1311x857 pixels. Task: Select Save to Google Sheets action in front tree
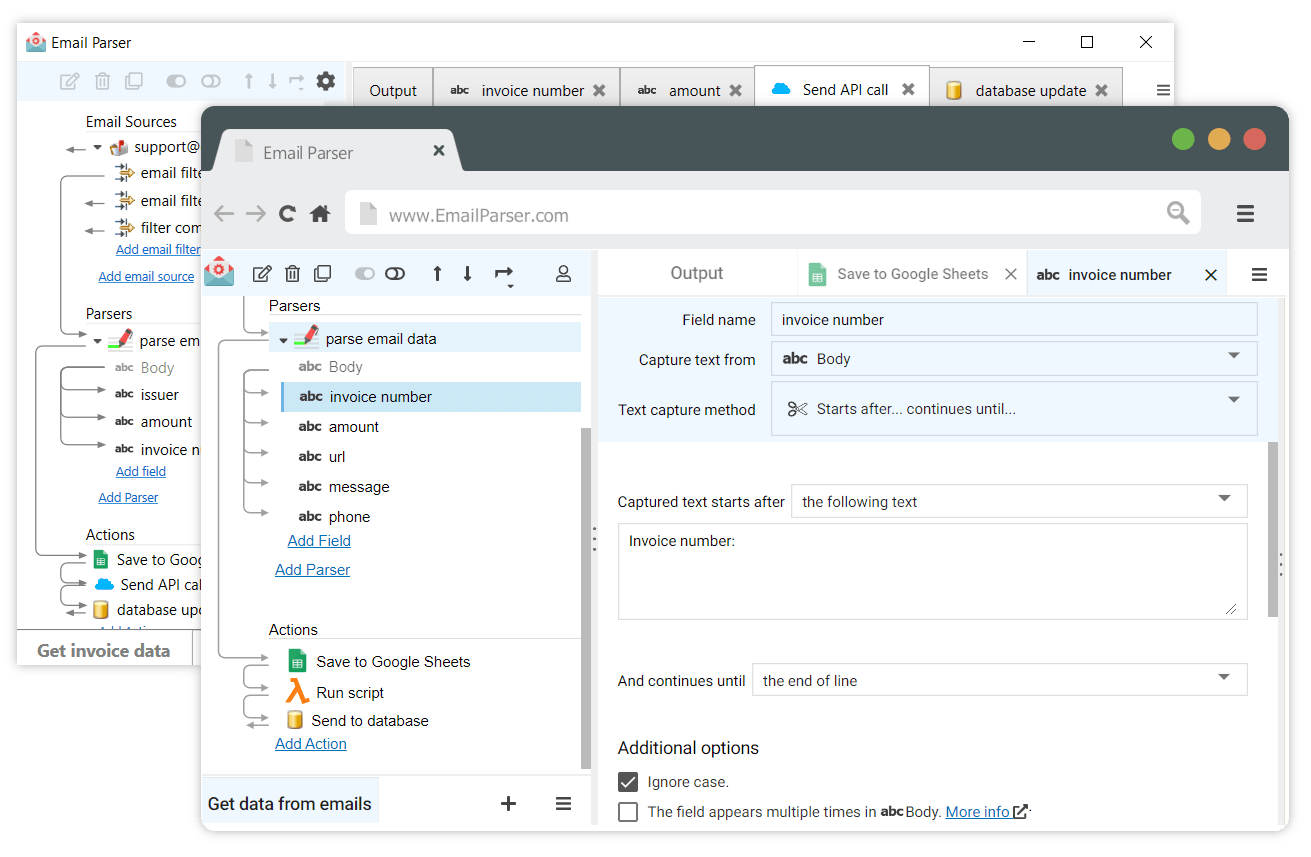tap(378, 661)
